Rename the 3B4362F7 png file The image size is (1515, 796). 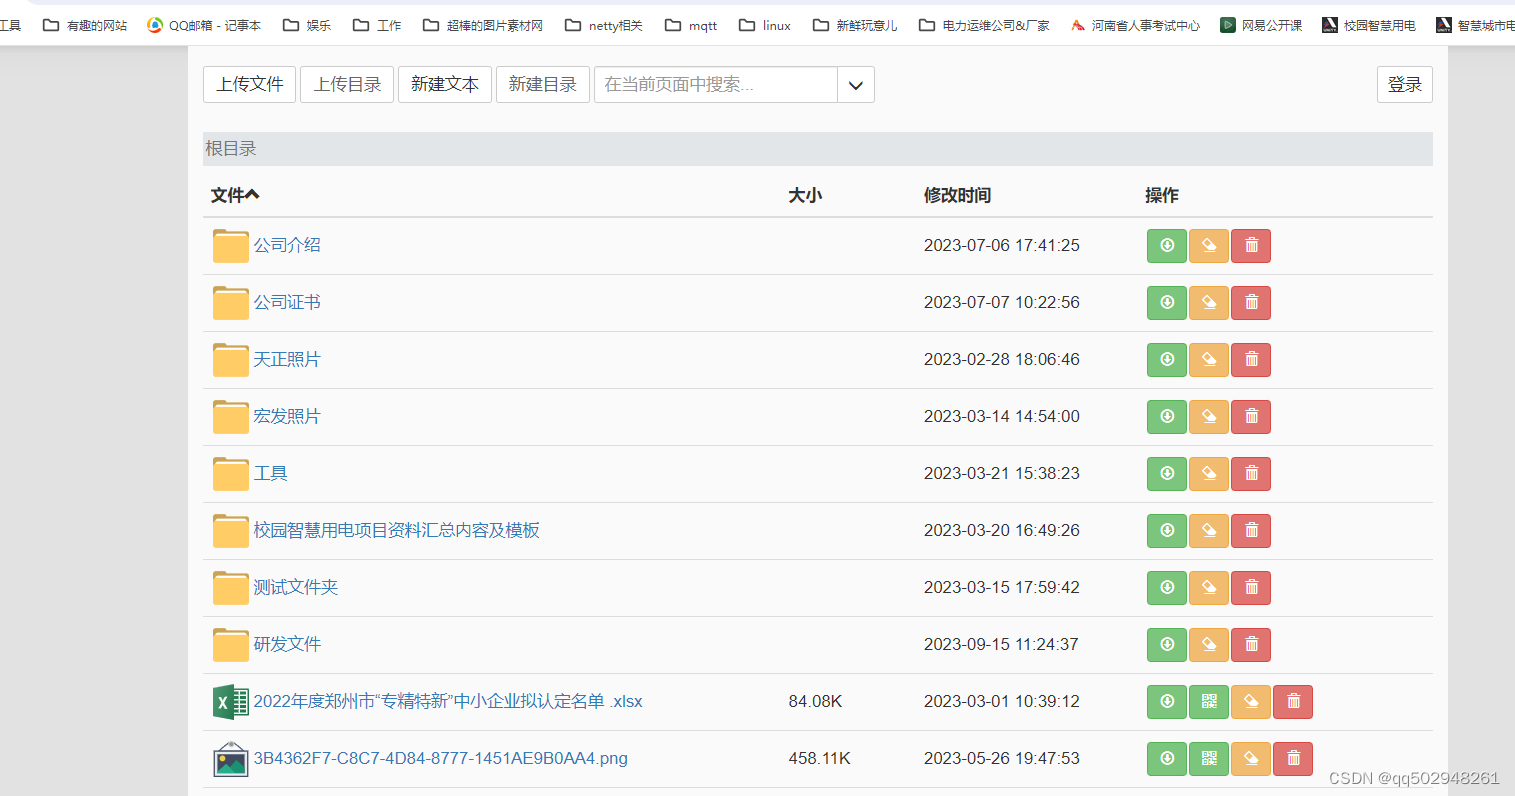[1250, 759]
